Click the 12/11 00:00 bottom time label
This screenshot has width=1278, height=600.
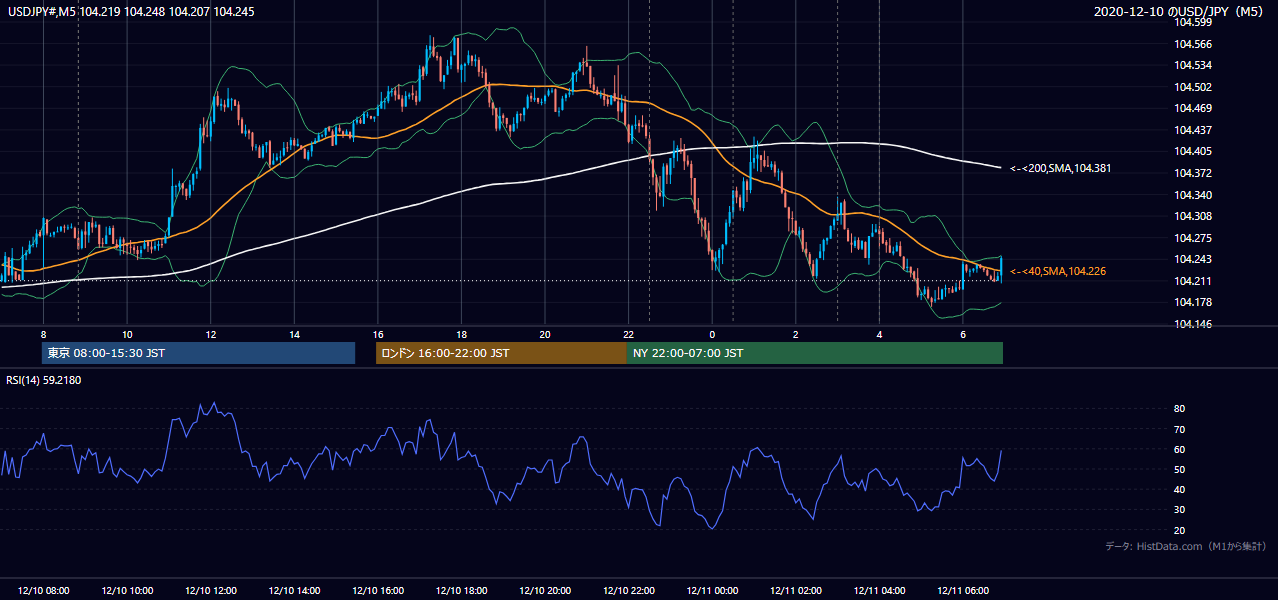pyautogui.click(x=712, y=591)
